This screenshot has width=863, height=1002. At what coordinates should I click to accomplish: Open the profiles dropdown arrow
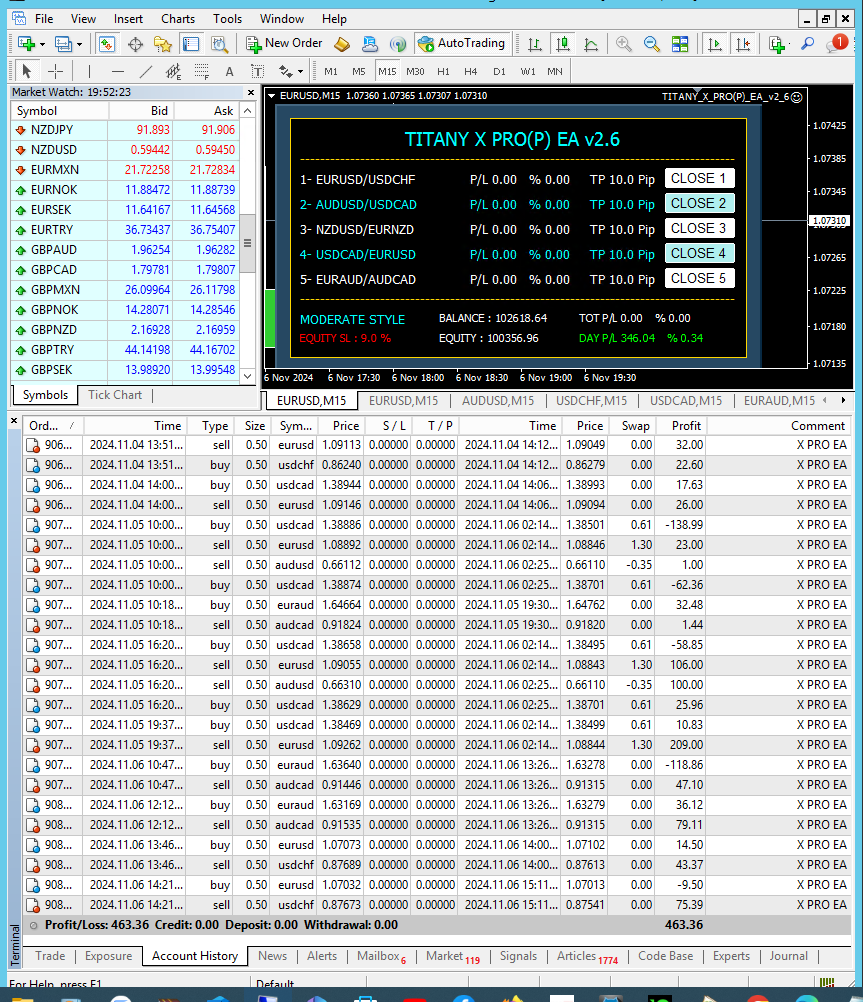tap(79, 44)
